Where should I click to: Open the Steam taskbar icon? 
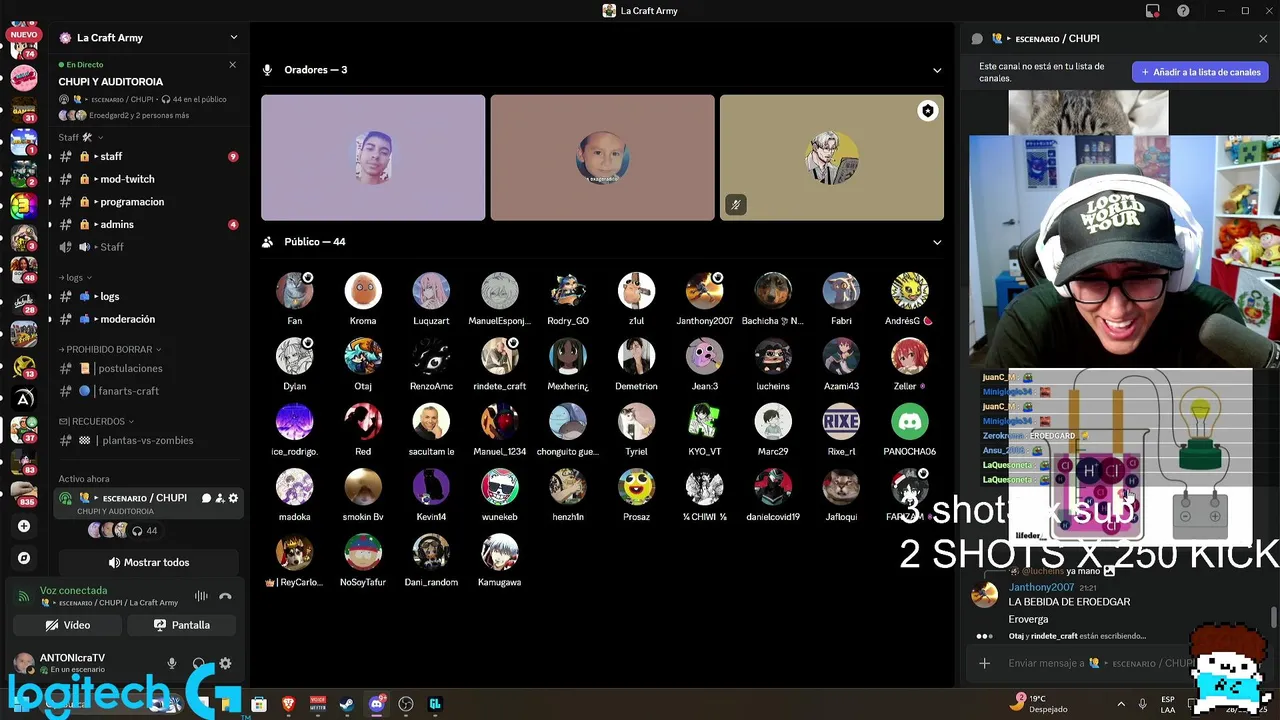tap(347, 704)
